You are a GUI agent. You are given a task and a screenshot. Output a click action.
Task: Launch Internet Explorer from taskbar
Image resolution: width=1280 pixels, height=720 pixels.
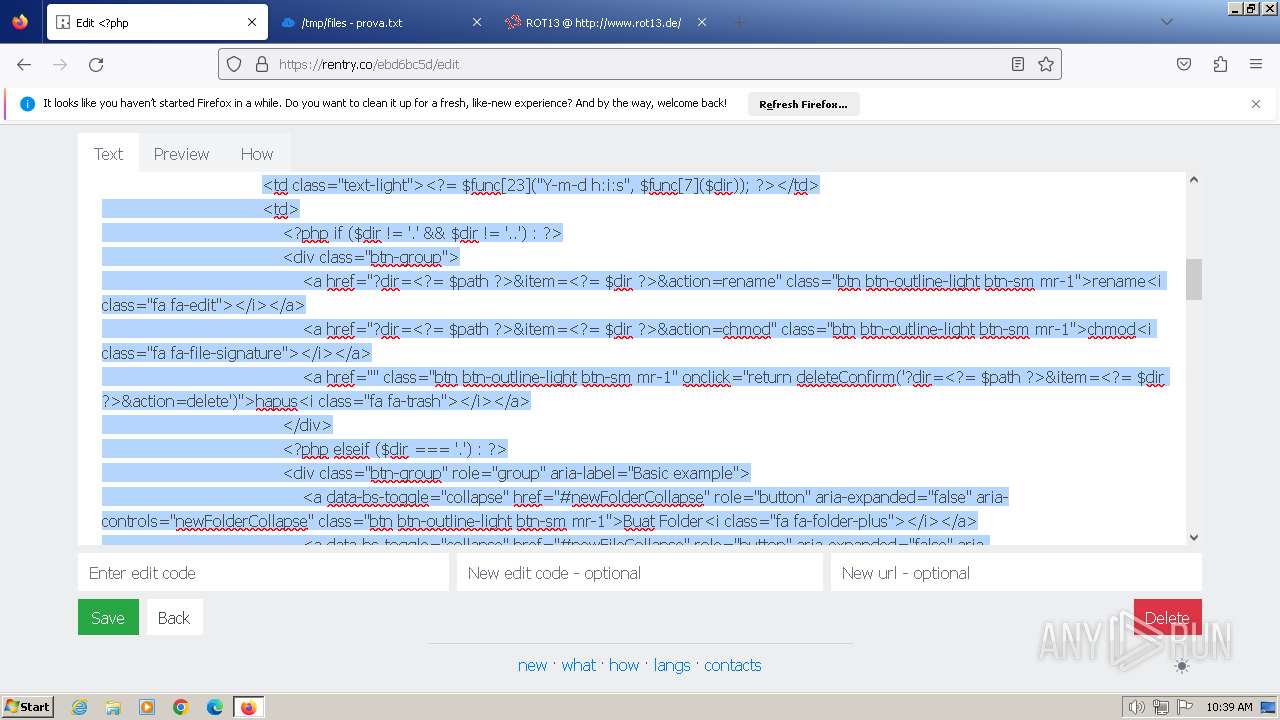pos(79,707)
